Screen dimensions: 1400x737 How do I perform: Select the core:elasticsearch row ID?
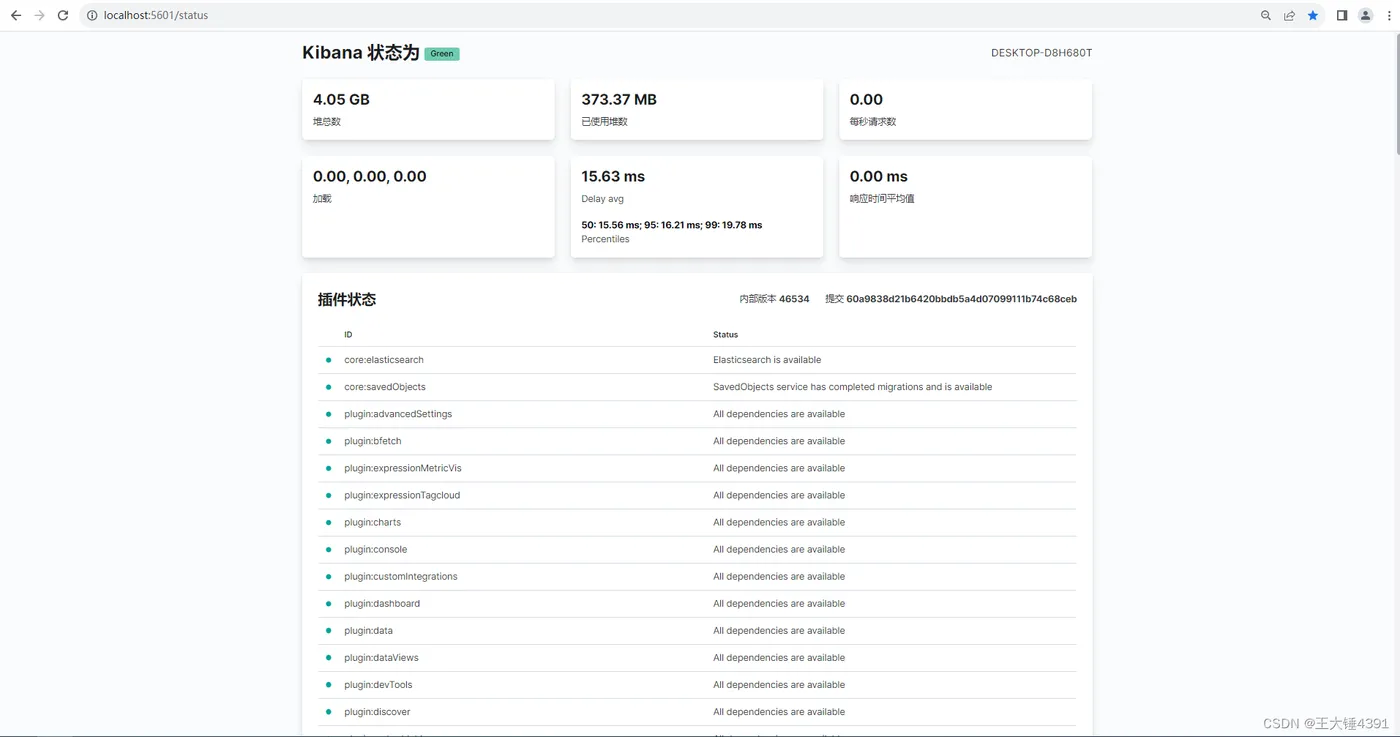tap(384, 360)
